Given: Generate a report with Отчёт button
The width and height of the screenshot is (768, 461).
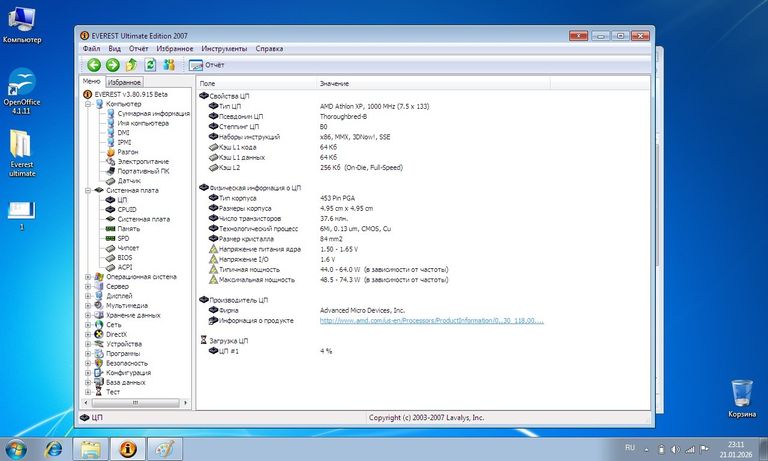Looking at the screenshot, I should coord(206,65).
